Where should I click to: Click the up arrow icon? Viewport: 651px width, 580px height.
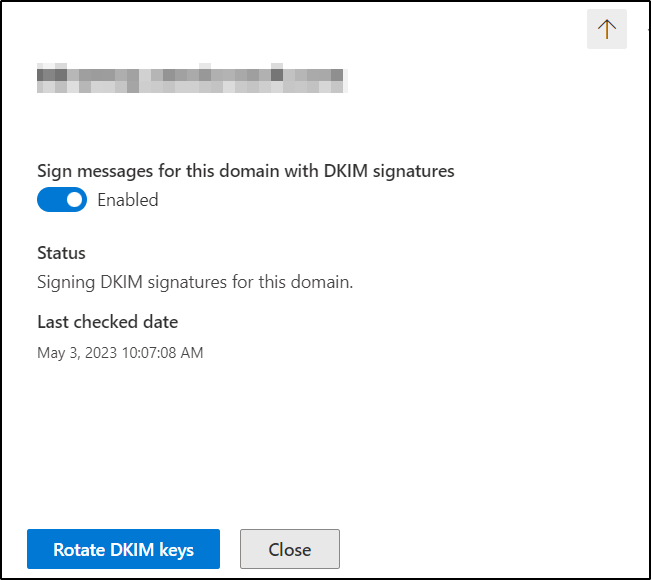pos(606,30)
